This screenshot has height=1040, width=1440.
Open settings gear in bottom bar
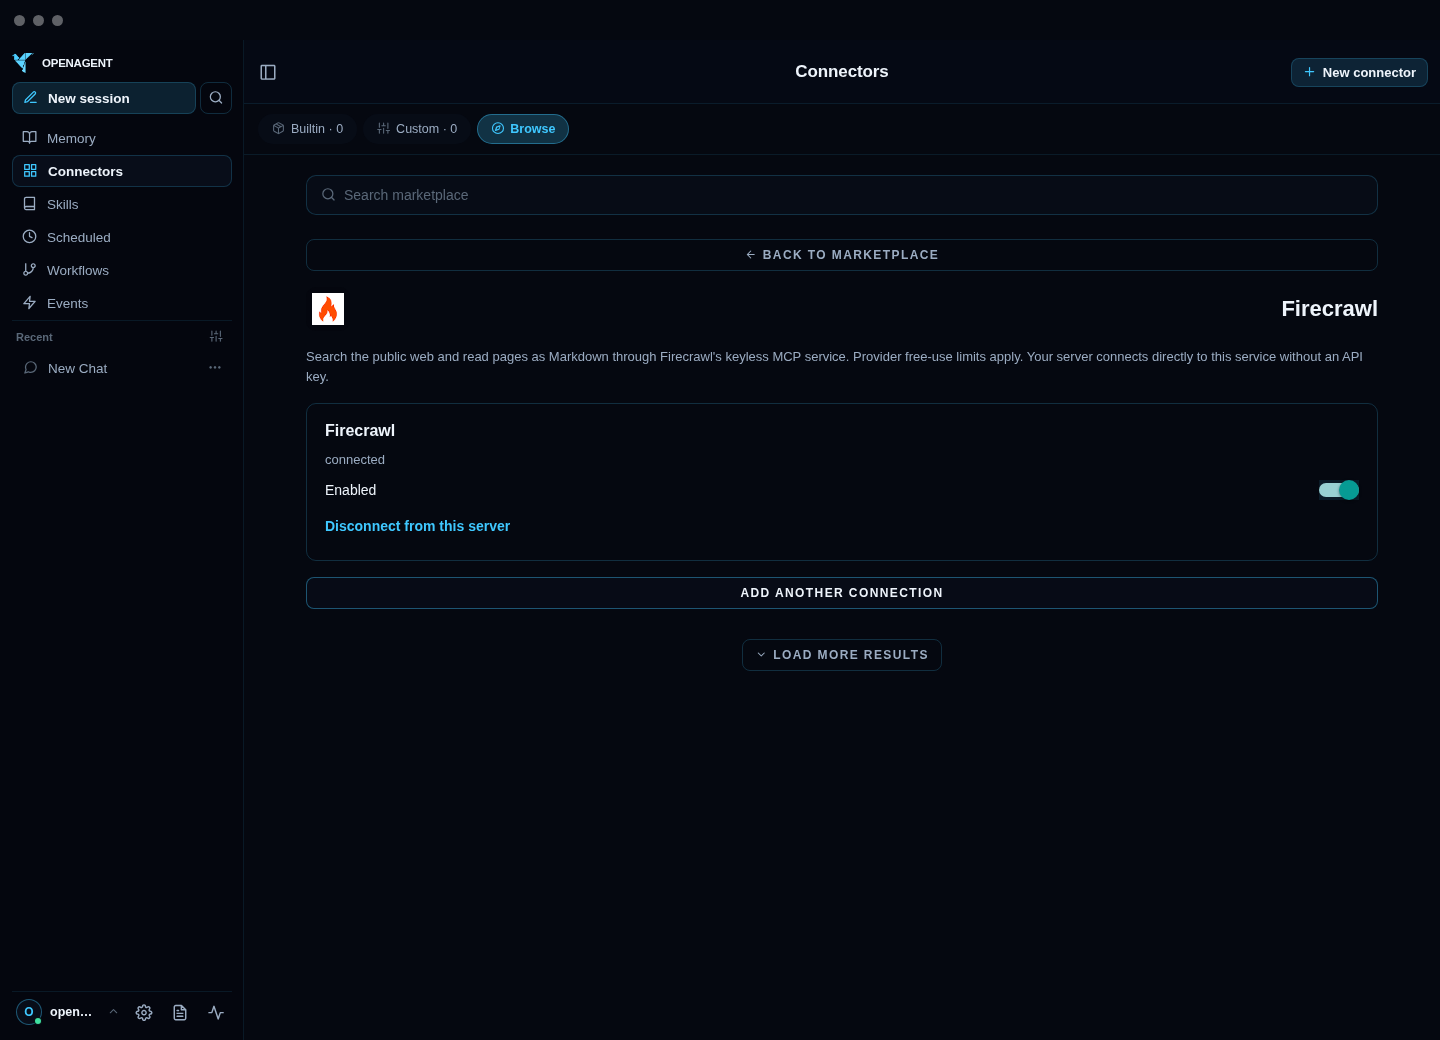click(x=144, y=1012)
